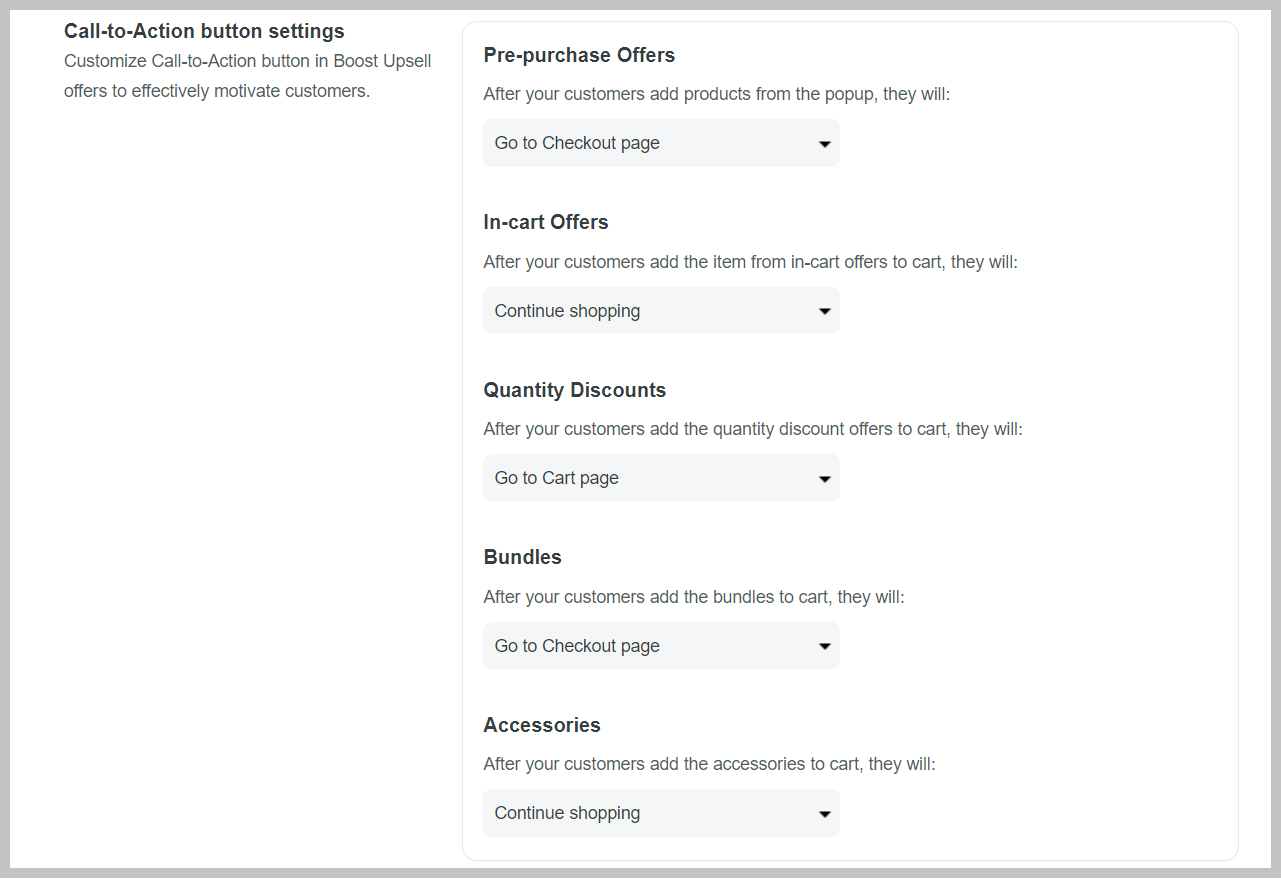This screenshot has width=1281, height=879.
Task: Click the 'In-cart Offers' section heading
Action: click(545, 222)
